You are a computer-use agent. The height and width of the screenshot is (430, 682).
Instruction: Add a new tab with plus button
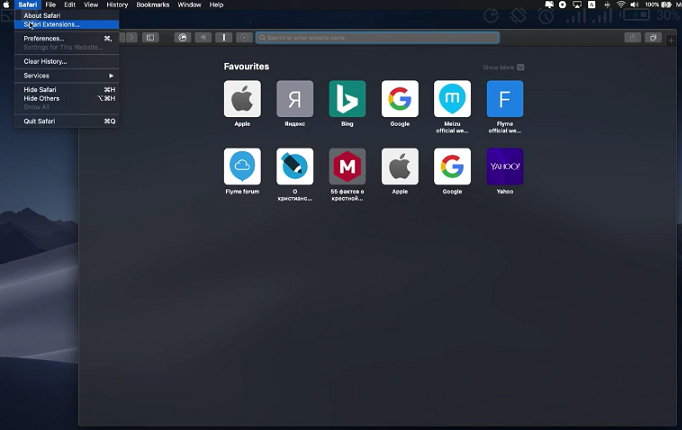[671, 40]
